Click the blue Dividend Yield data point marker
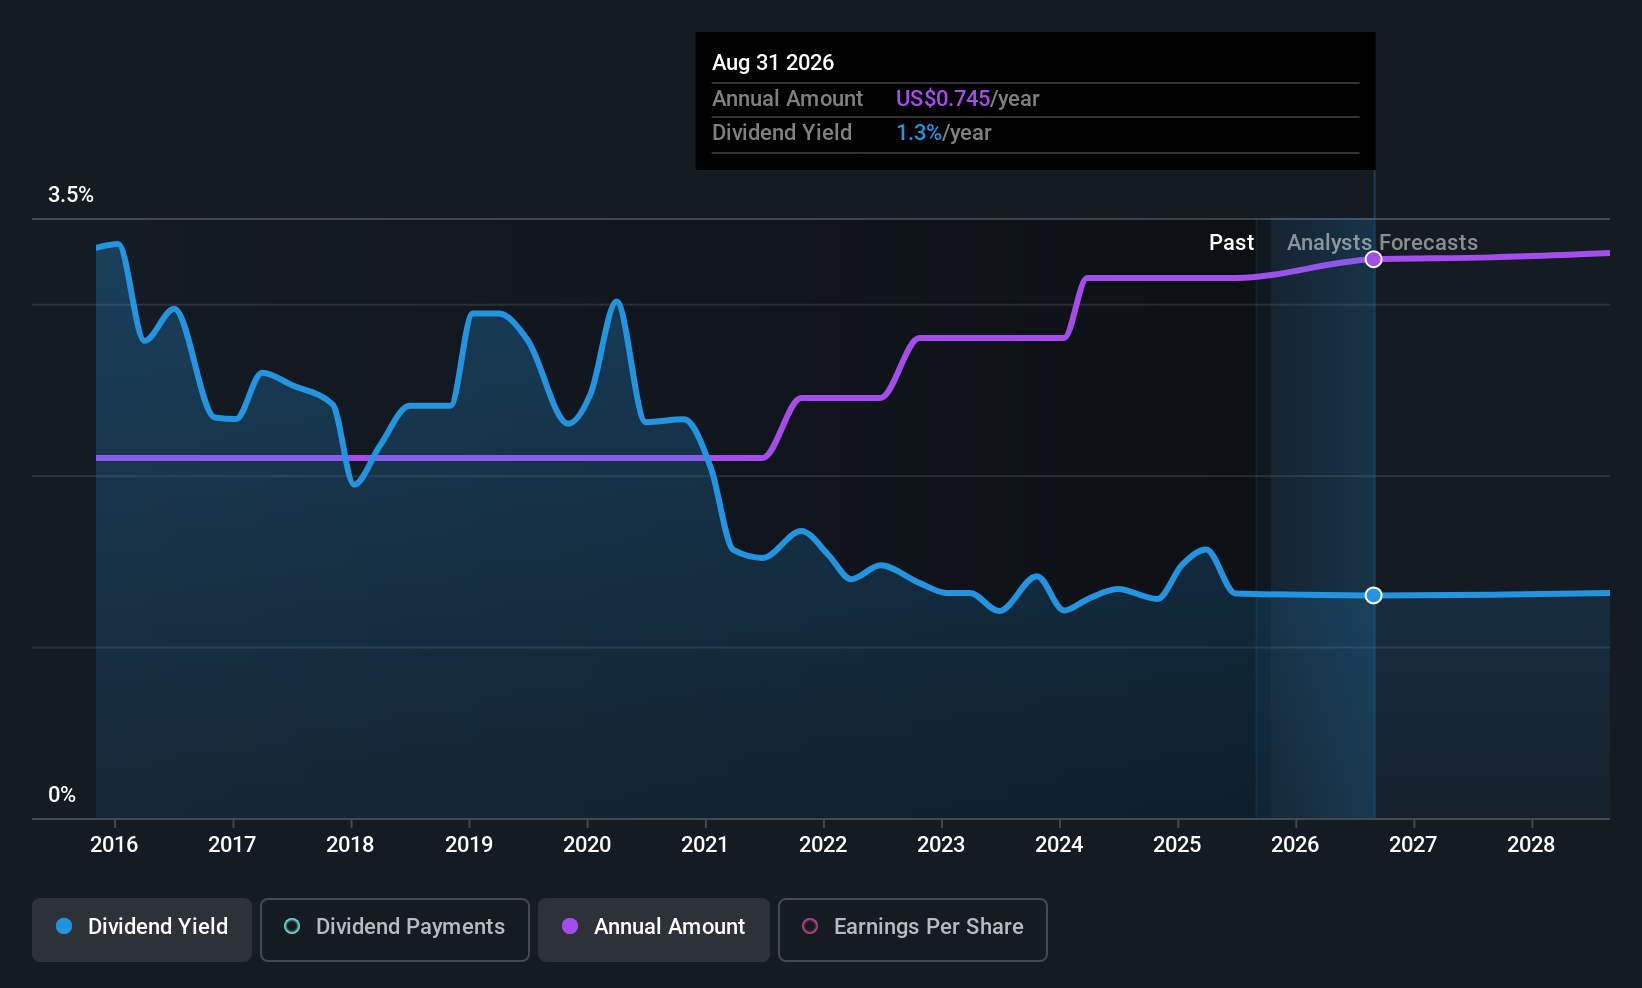The height and width of the screenshot is (988, 1642). click(x=1374, y=596)
